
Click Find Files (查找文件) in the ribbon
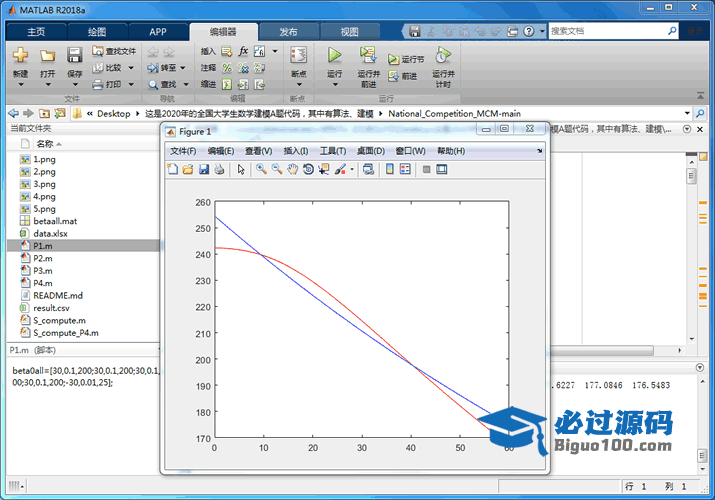coord(114,52)
